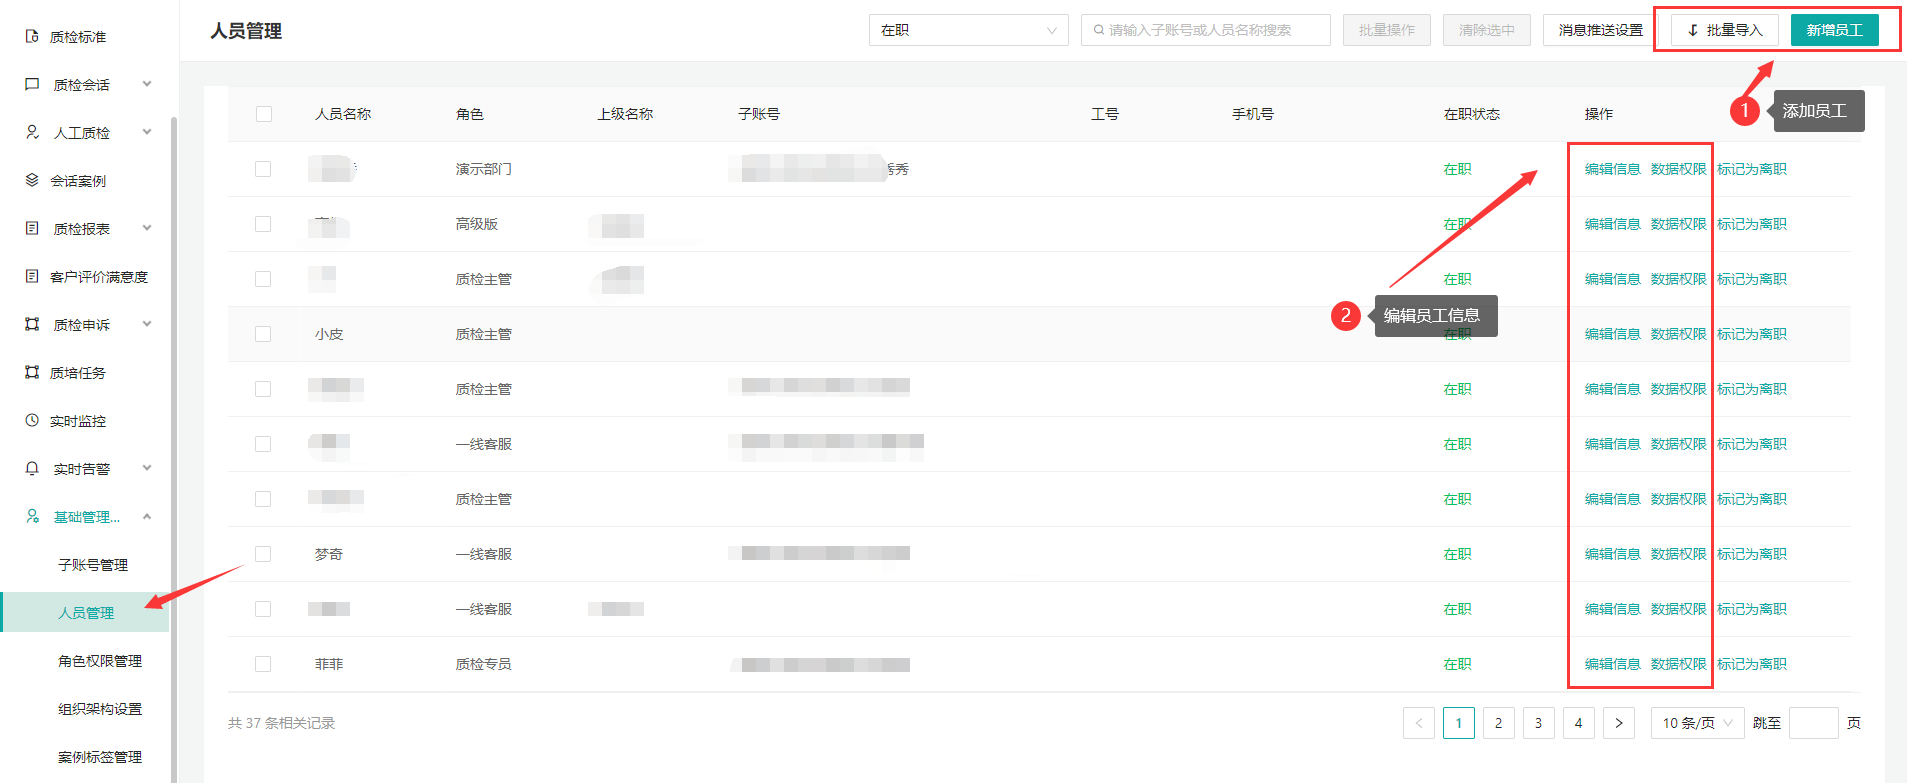Click the 跳至 page jump input

[1814, 723]
